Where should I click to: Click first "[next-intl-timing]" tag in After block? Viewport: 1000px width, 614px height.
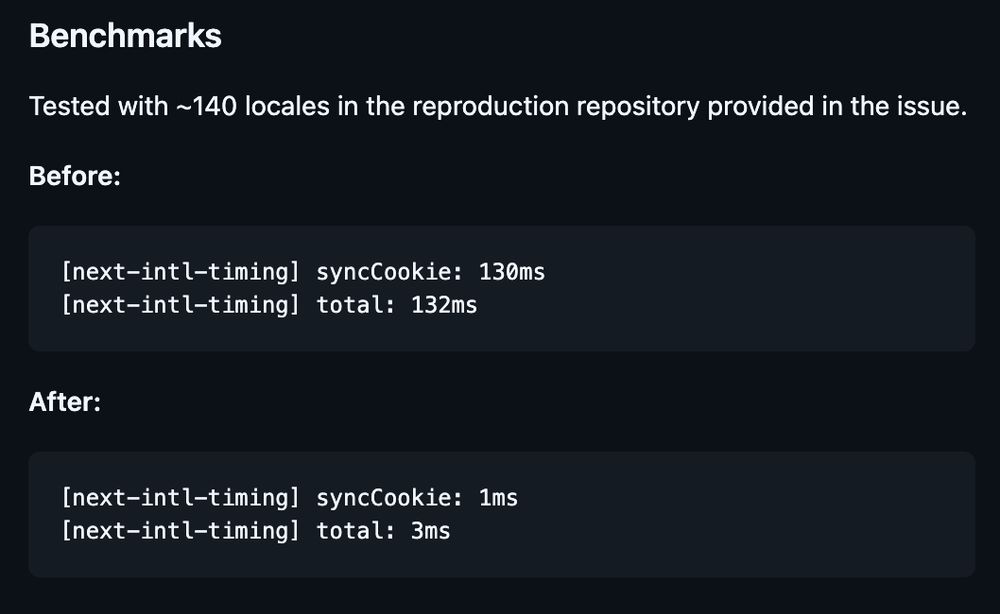click(x=180, y=497)
